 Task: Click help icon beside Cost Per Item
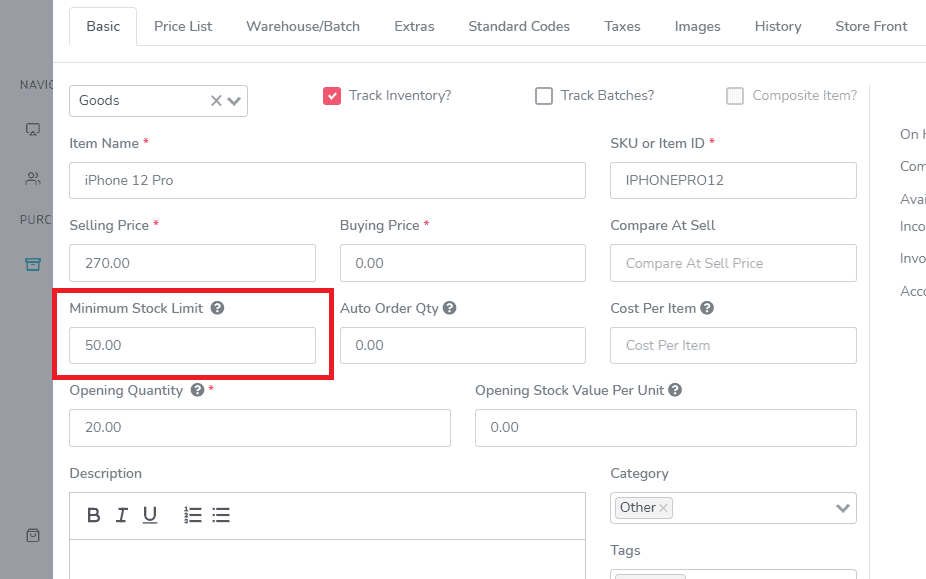coord(707,308)
